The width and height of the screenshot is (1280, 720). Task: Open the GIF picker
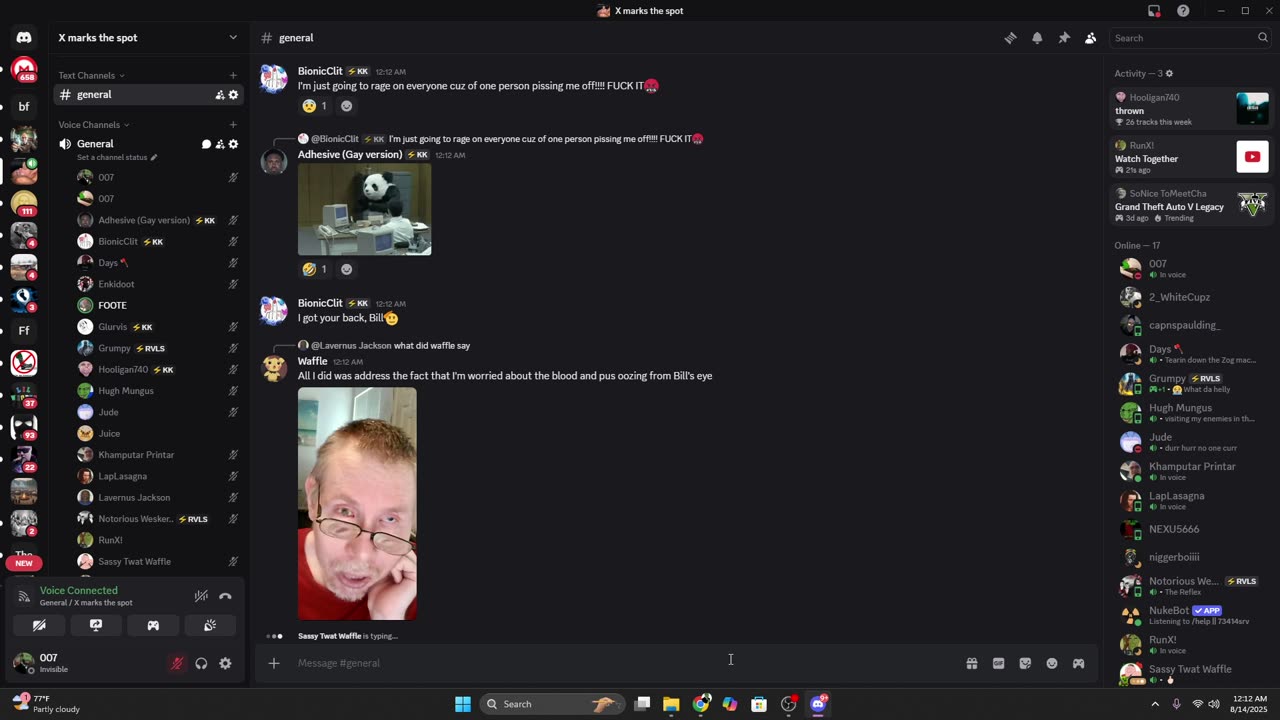click(x=998, y=663)
